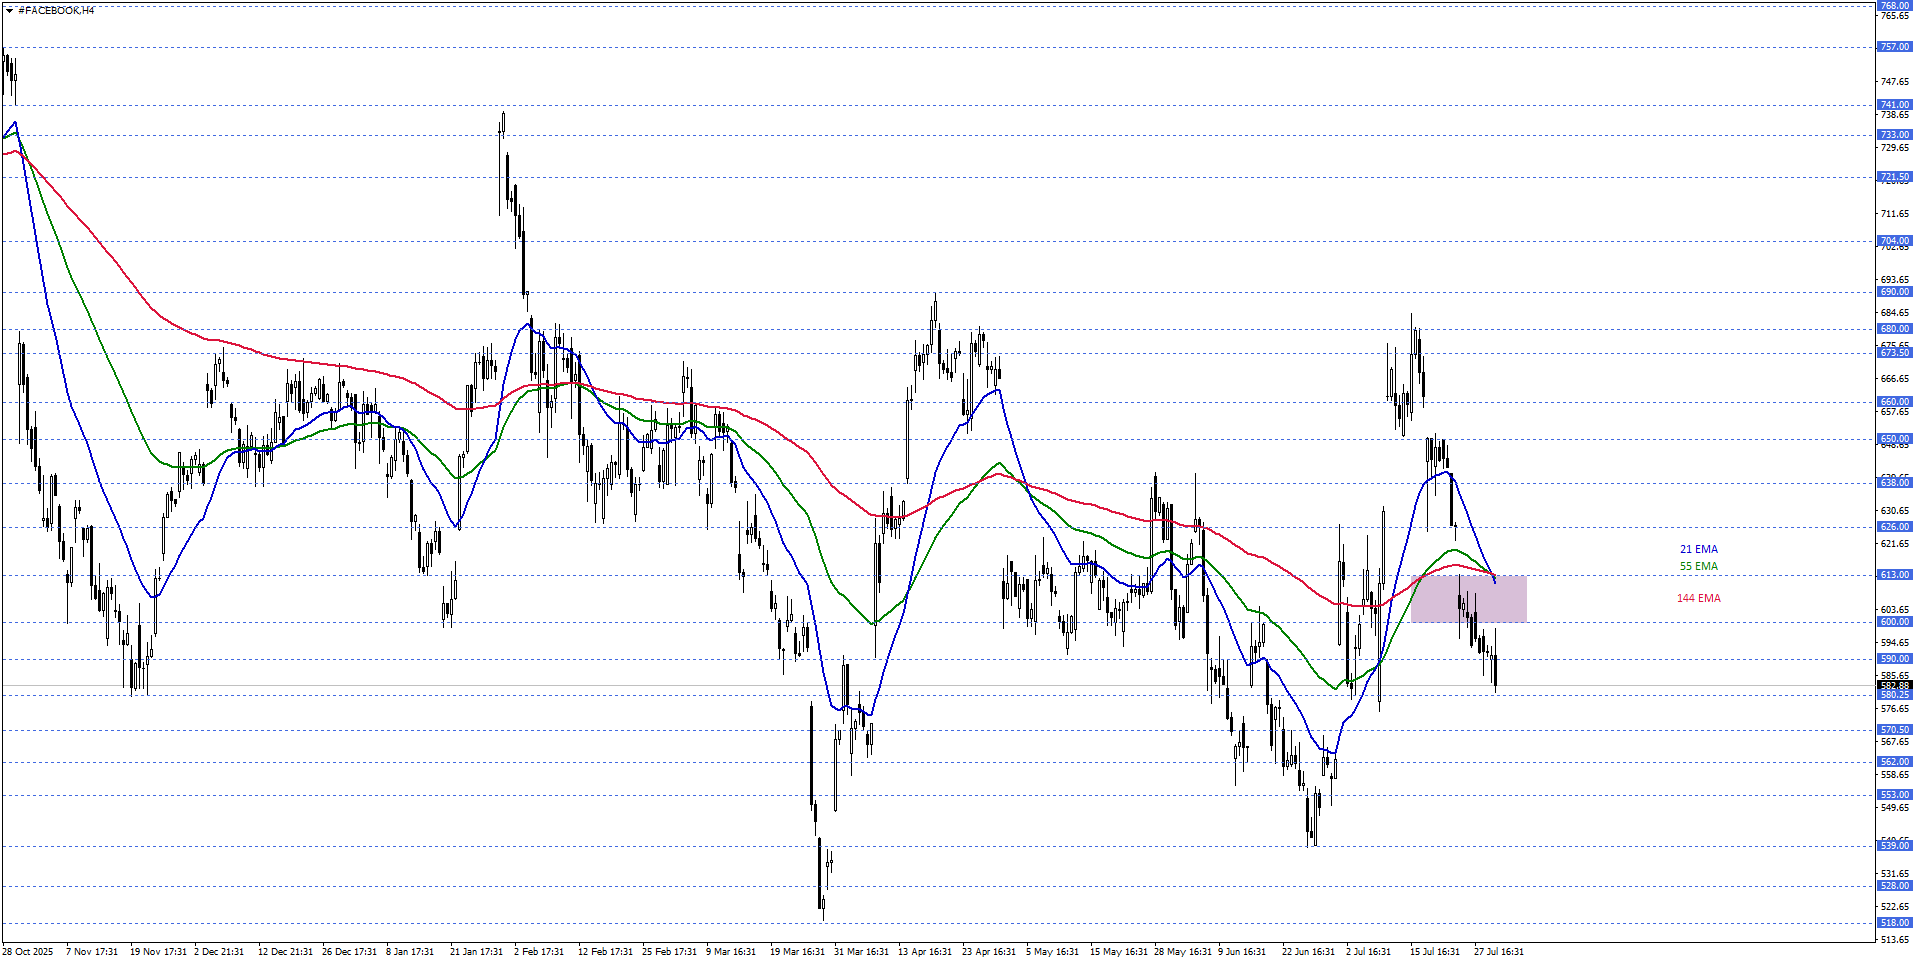
Task: Select the 660.00 price level tag
Action: [x=1894, y=402]
